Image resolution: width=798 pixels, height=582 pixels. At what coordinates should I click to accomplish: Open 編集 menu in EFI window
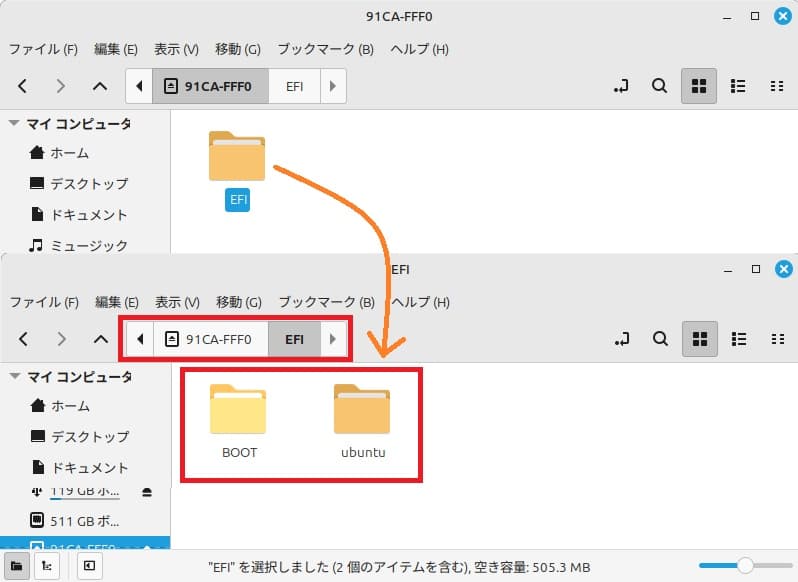pyautogui.click(x=117, y=302)
